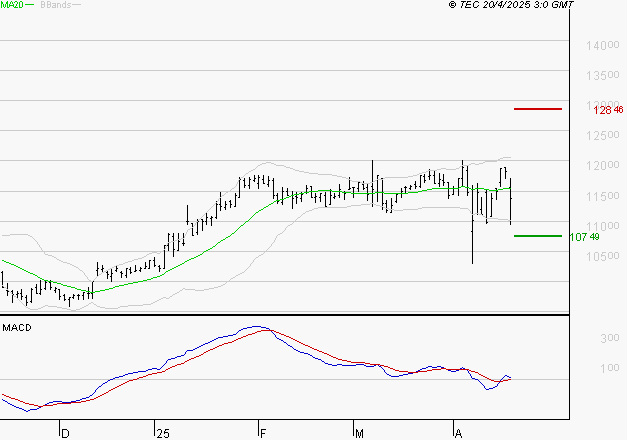
Task: Click the 25 year marker on time axis
Action: coord(162,433)
